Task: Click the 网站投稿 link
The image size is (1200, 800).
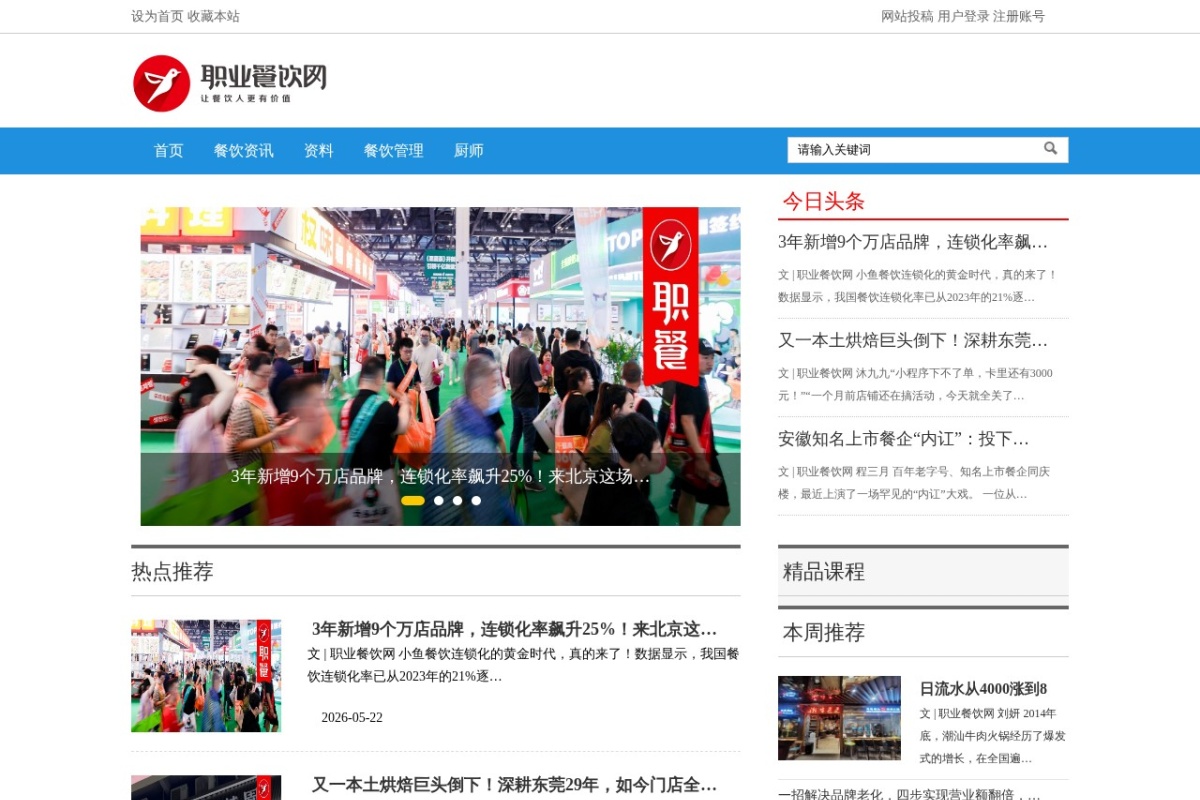Action: click(907, 16)
